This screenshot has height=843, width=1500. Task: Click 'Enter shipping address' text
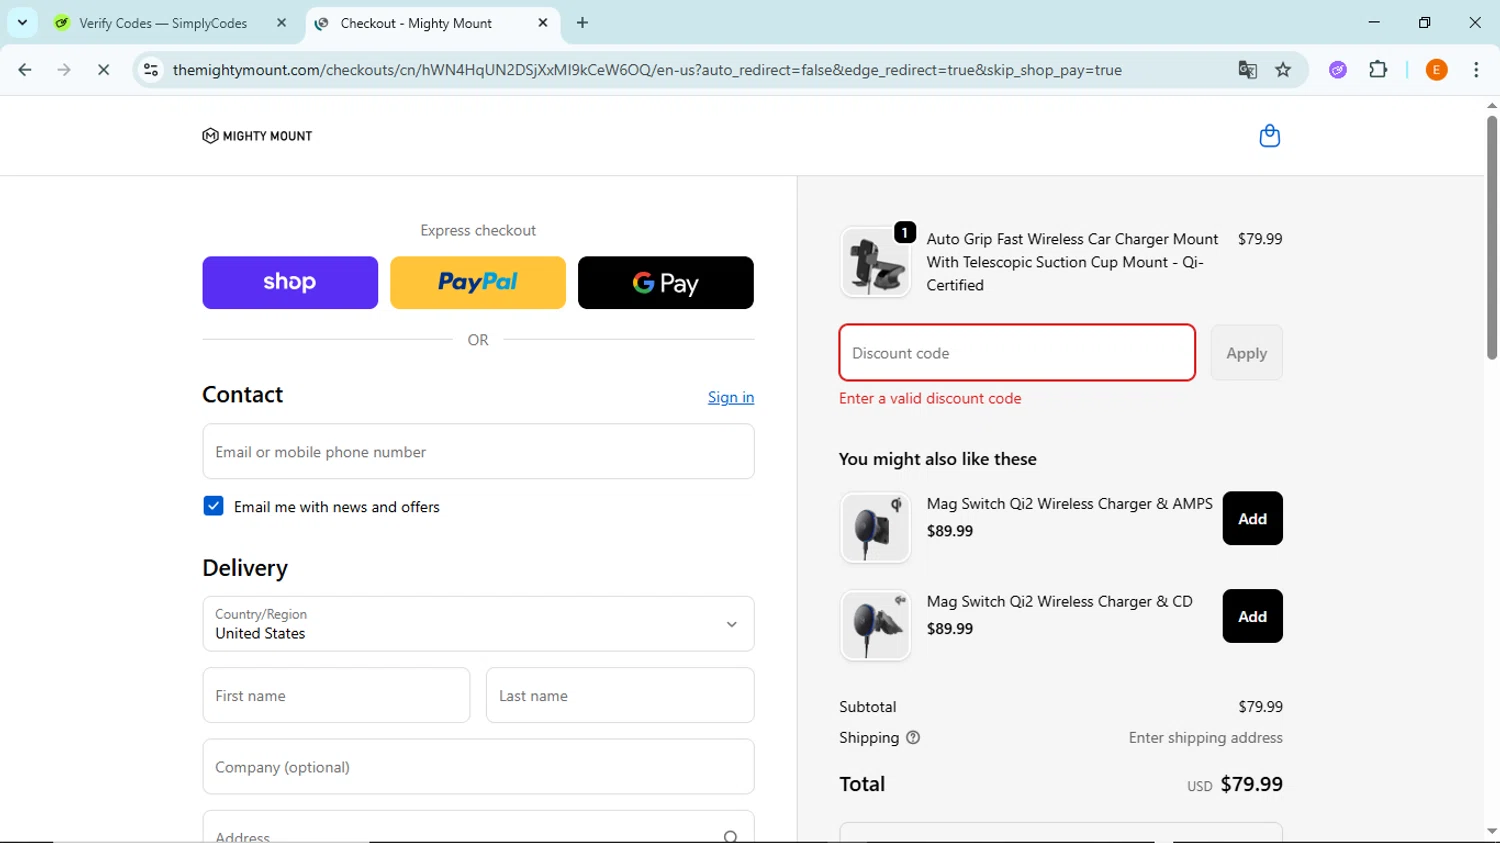tap(1205, 738)
